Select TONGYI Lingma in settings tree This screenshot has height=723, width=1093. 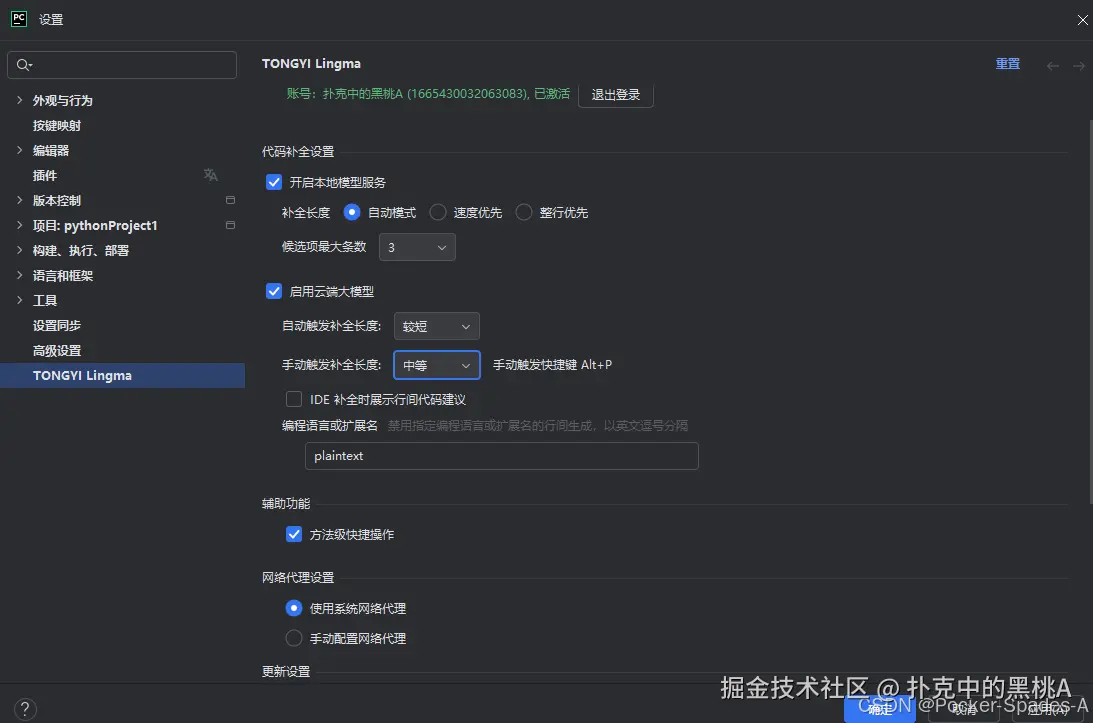[122, 376]
